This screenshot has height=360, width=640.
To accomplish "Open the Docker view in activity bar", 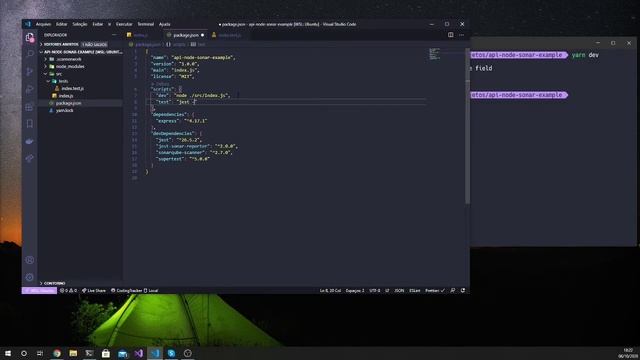I will pos(29,141).
